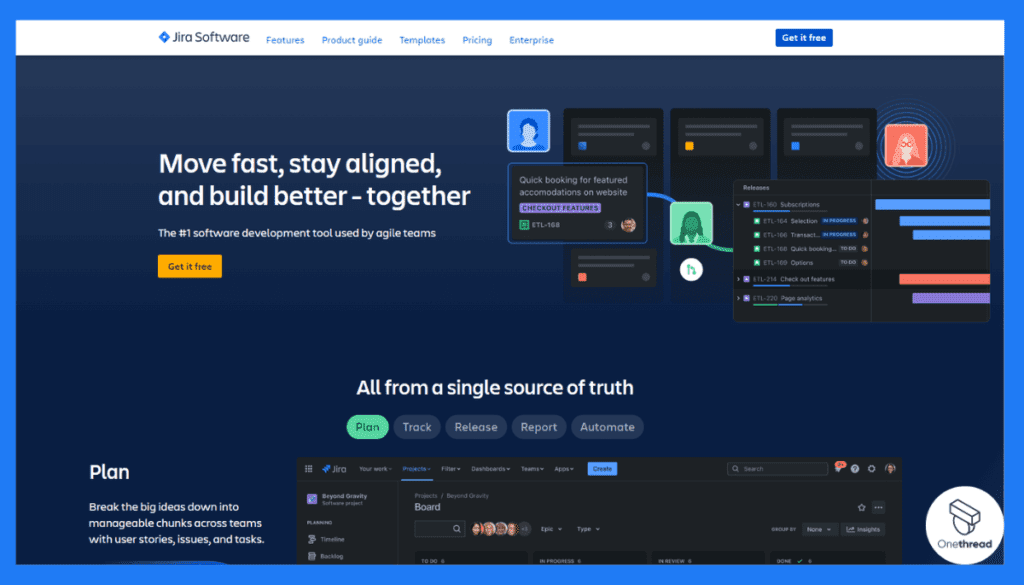
Task: Click the yellow Get it free hero button
Action: (189, 266)
